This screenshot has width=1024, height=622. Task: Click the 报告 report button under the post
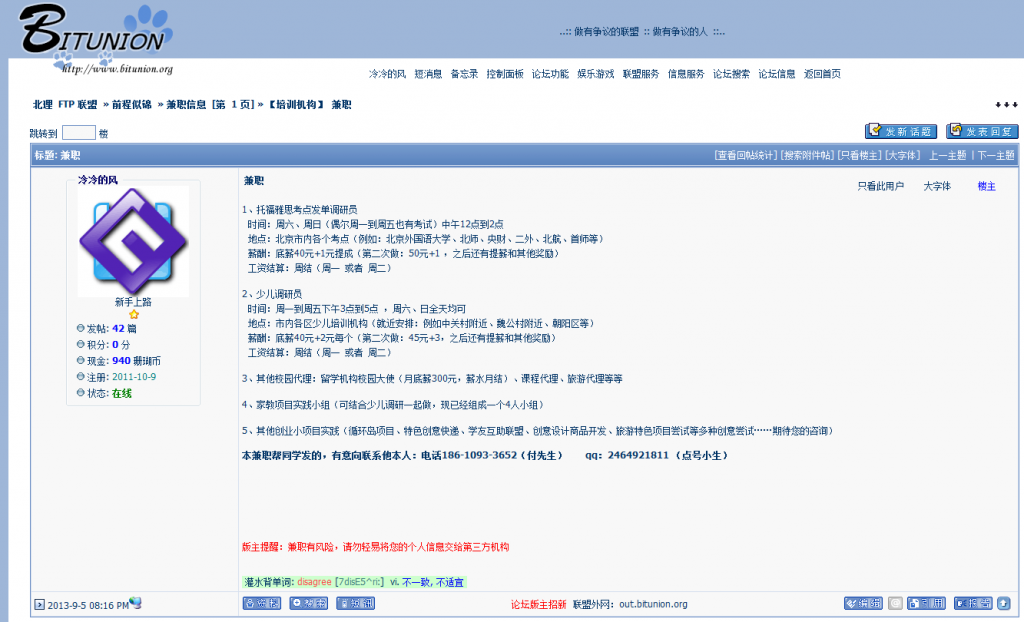click(x=973, y=603)
